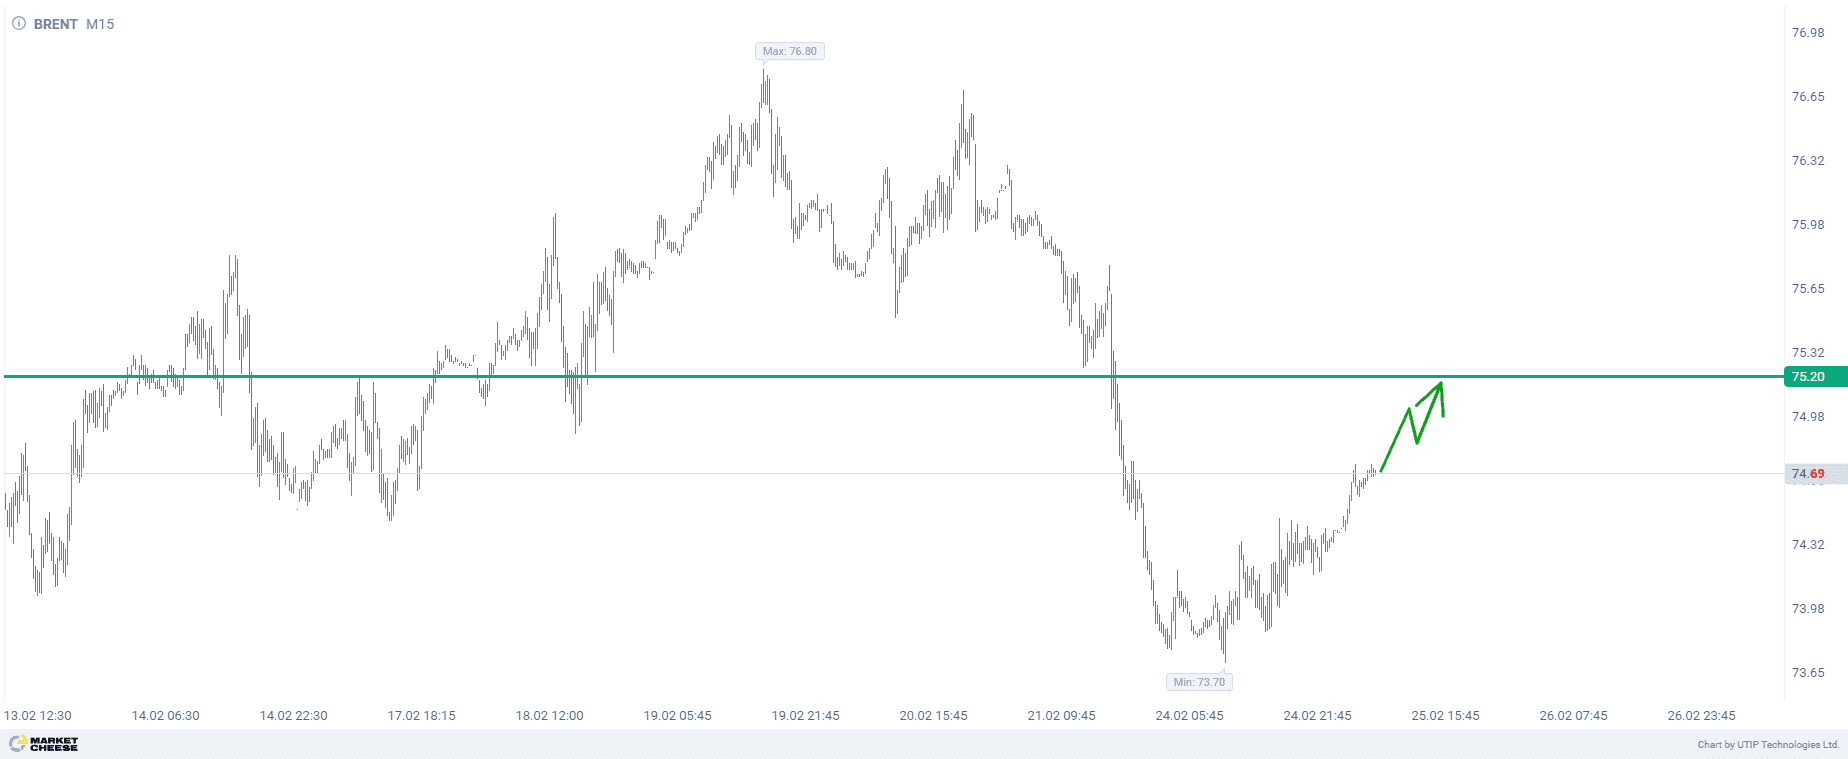Click the 25.02 15:45 time axis label
This screenshot has width=1848, height=759.
[1446, 716]
